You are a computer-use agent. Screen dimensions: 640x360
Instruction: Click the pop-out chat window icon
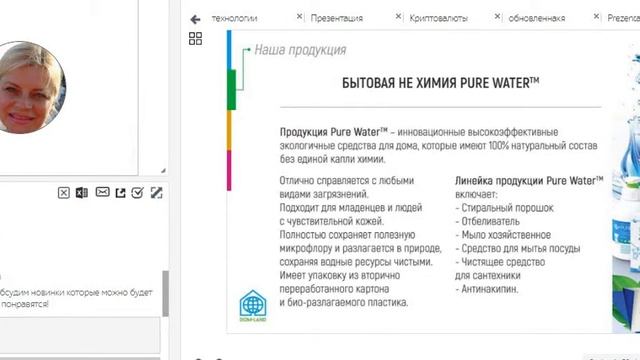click(120, 193)
